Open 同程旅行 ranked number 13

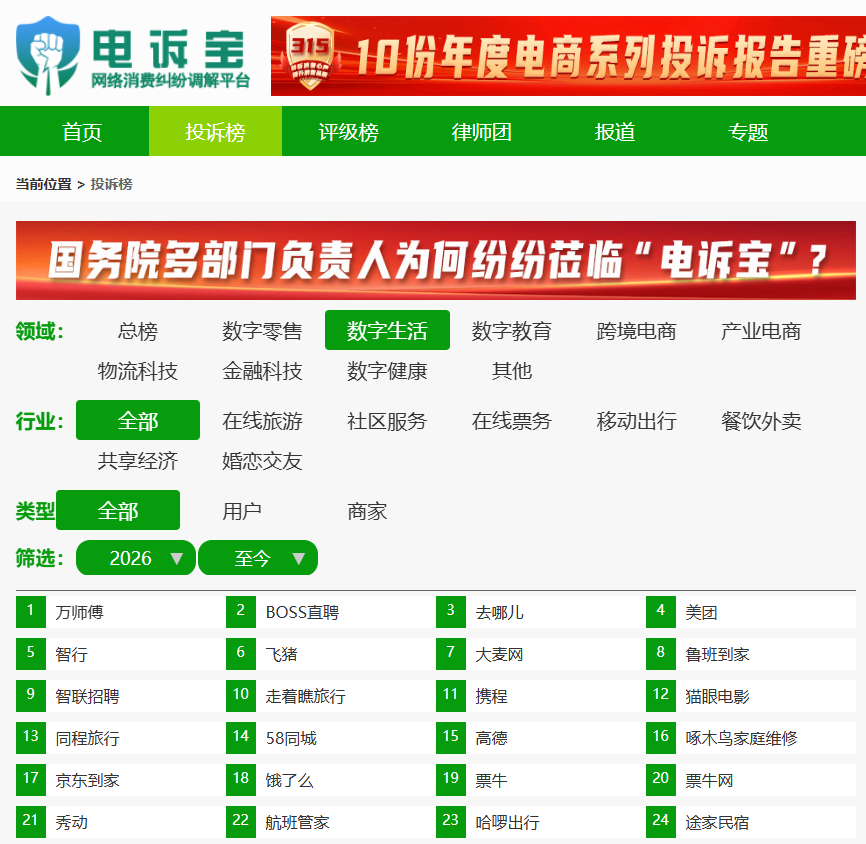[87, 738]
